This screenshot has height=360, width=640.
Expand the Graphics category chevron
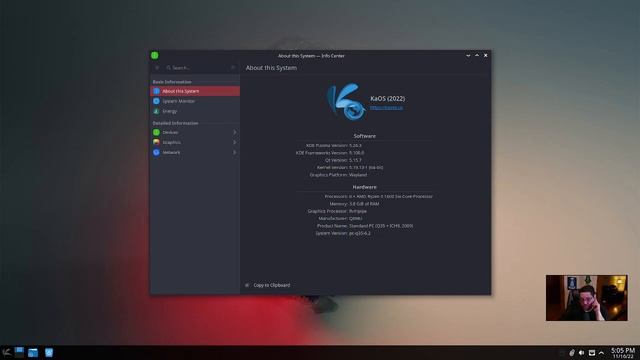[x=235, y=142]
